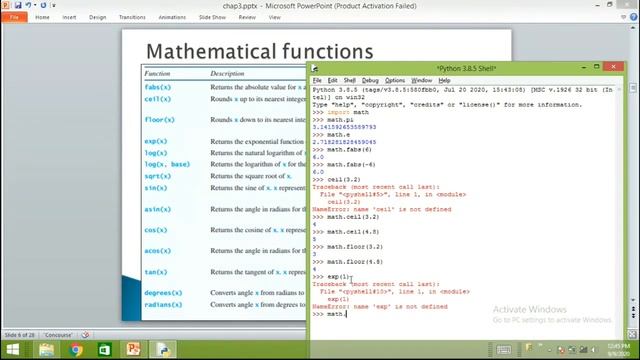The width and height of the screenshot is (640, 360).
Task: Click the PowerPoint application icon in the title bar
Action: click(x=6, y=5)
